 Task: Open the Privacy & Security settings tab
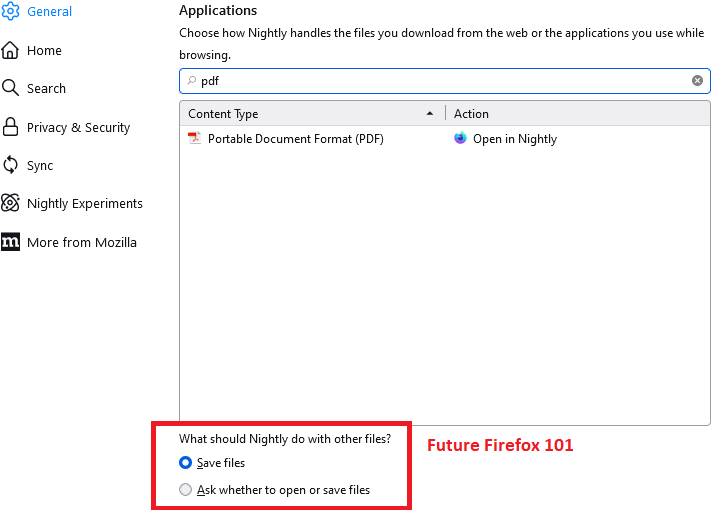(x=78, y=127)
